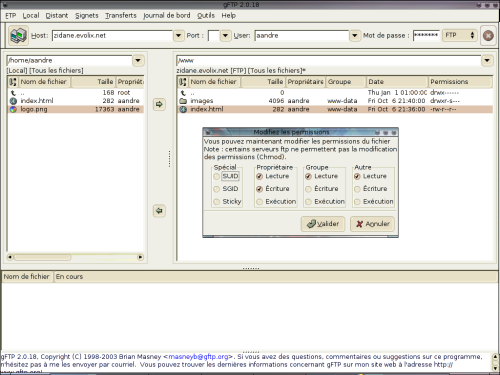Open the host history dropdown
The width and height of the screenshot is (500, 375).
(179, 35)
